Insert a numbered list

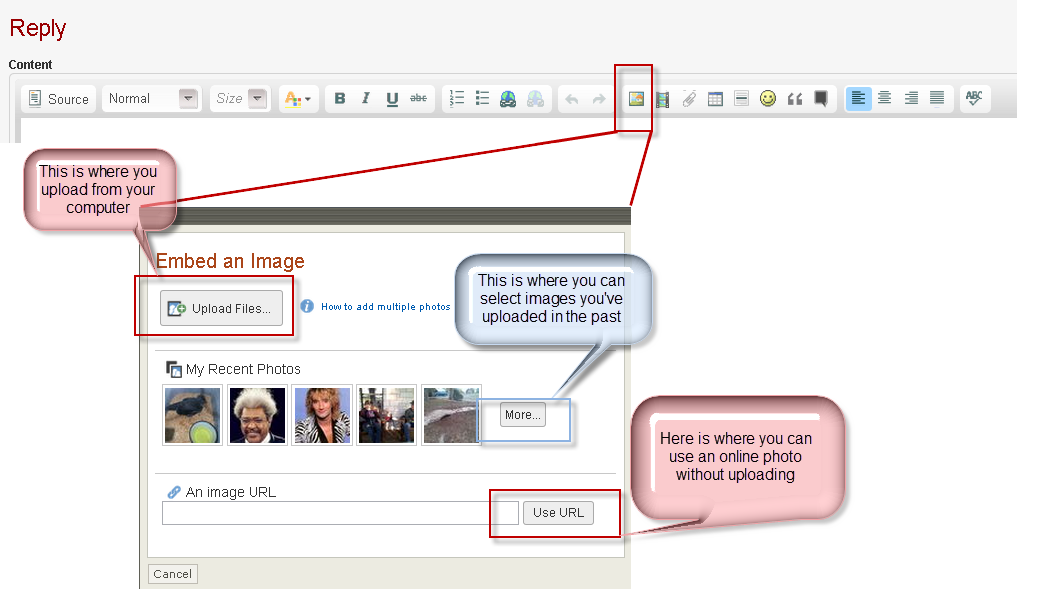coord(457,99)
